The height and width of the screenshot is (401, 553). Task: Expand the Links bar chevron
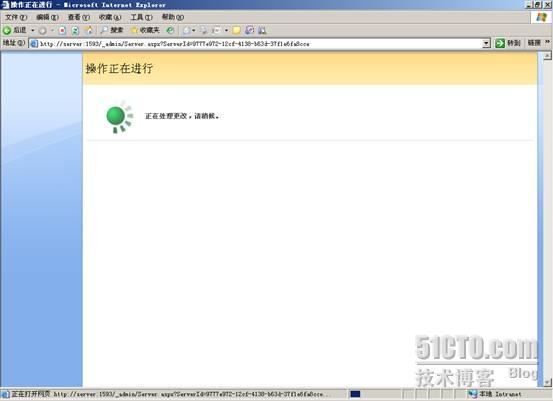[x=547, y=42]
